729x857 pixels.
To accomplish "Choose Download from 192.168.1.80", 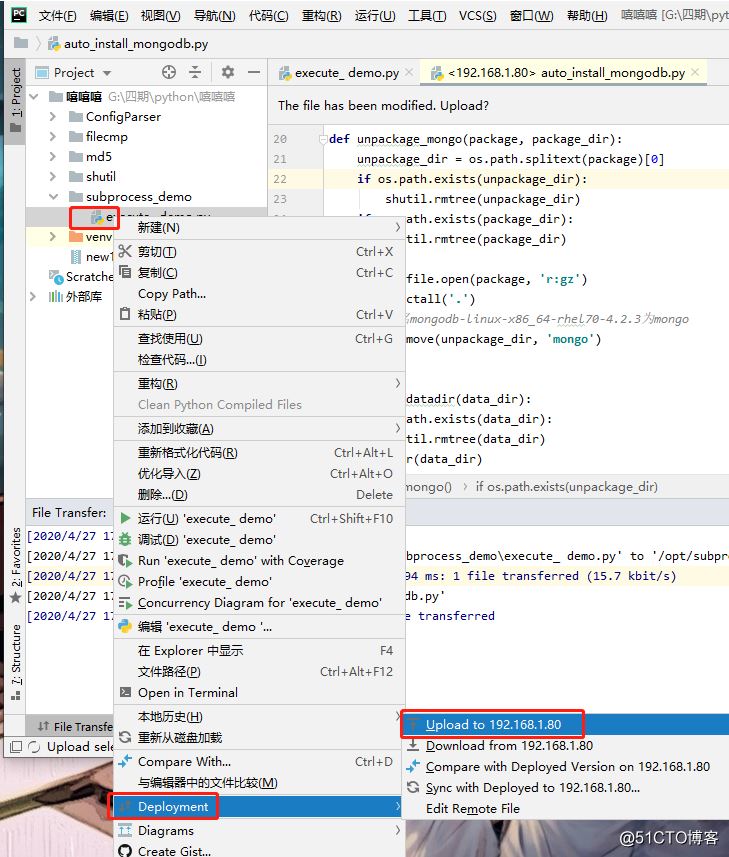I will pos(508,745).
